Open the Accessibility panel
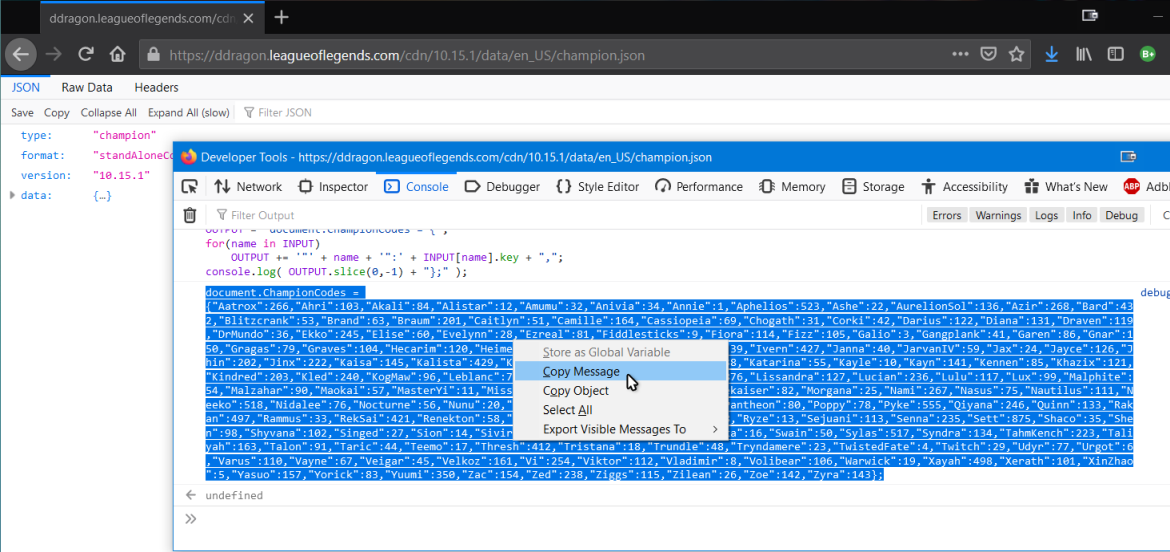 point(964,186)
